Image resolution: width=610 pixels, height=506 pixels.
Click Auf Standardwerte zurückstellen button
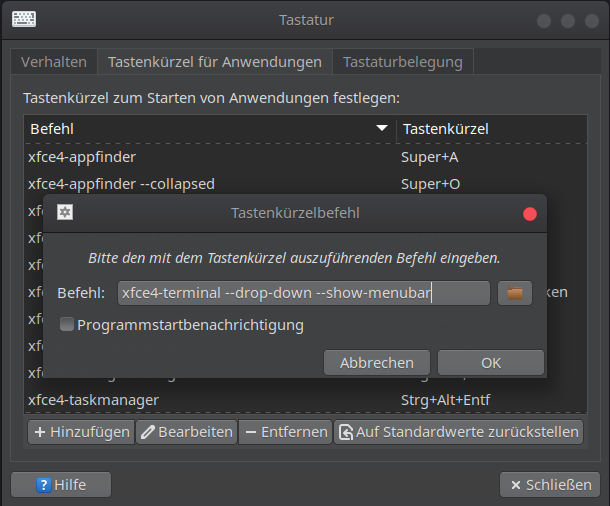pos(458,432)
